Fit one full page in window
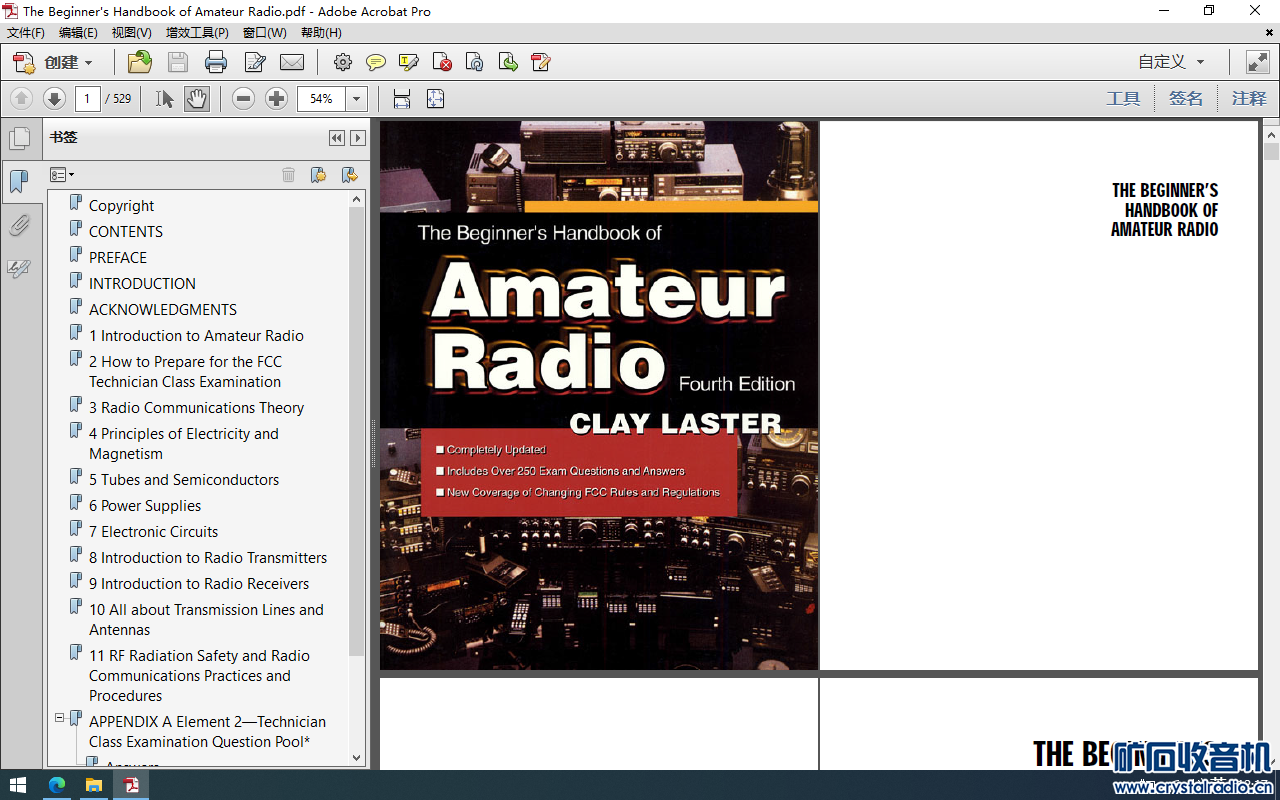The height and width of the screenshot is (800, 1280). click(435, 99)
